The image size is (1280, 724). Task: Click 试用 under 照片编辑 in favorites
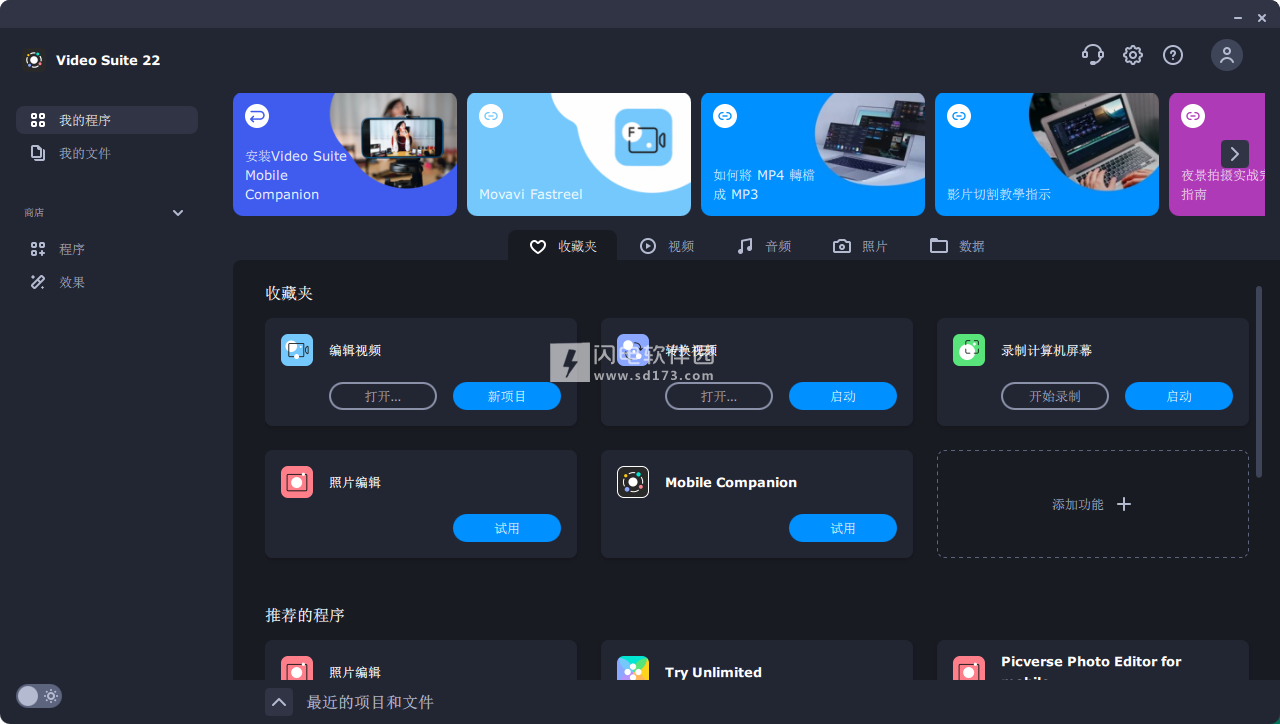(x=507, y=528)
